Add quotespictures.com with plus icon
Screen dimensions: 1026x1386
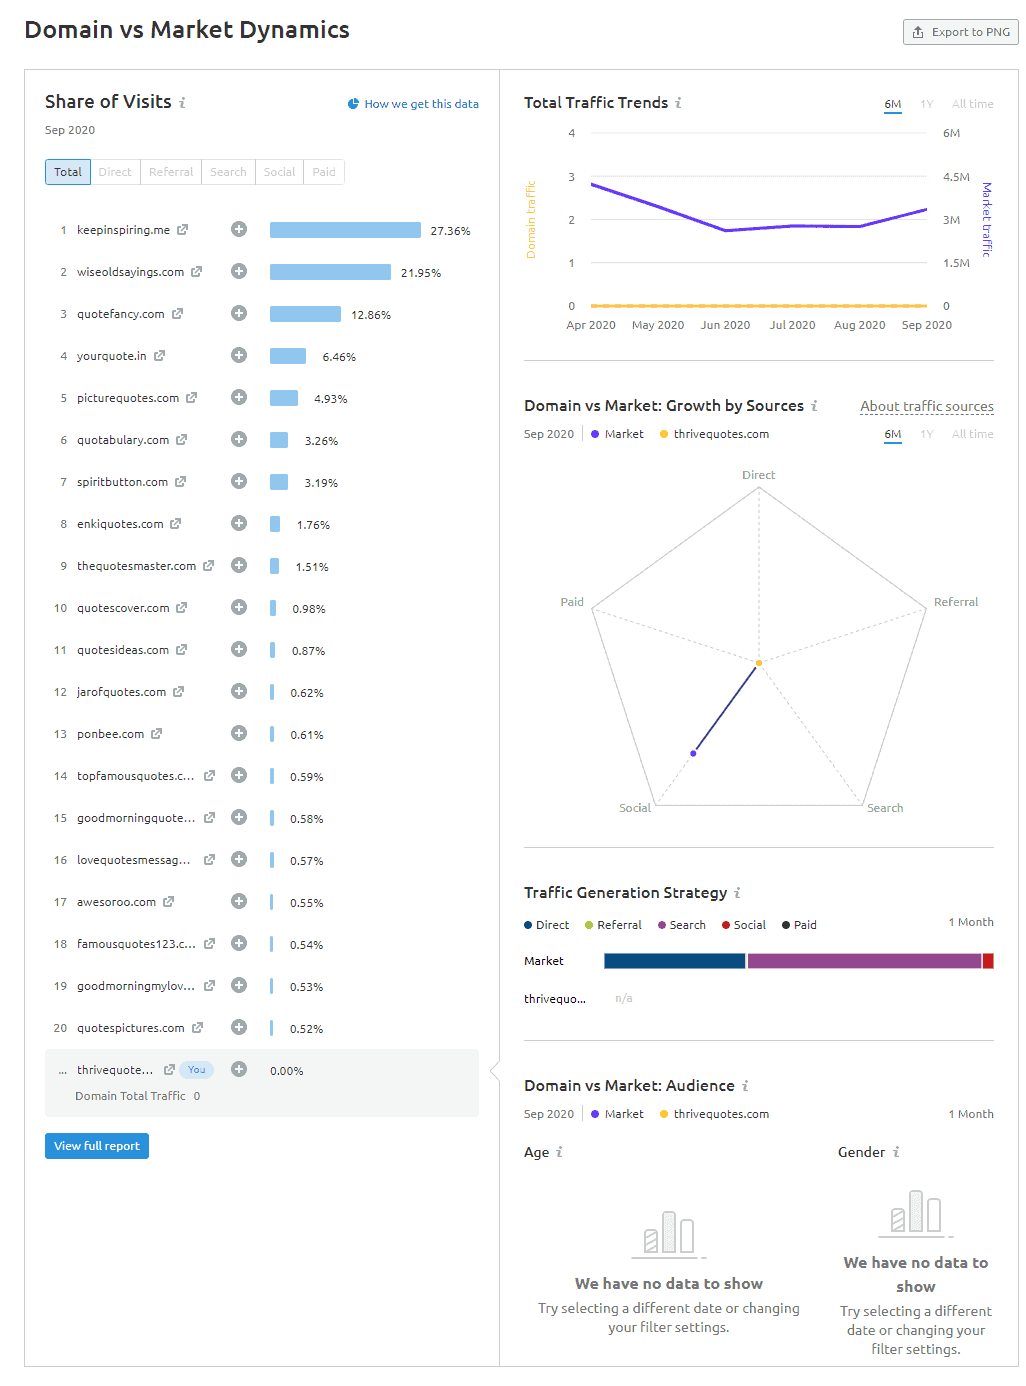239,1027
